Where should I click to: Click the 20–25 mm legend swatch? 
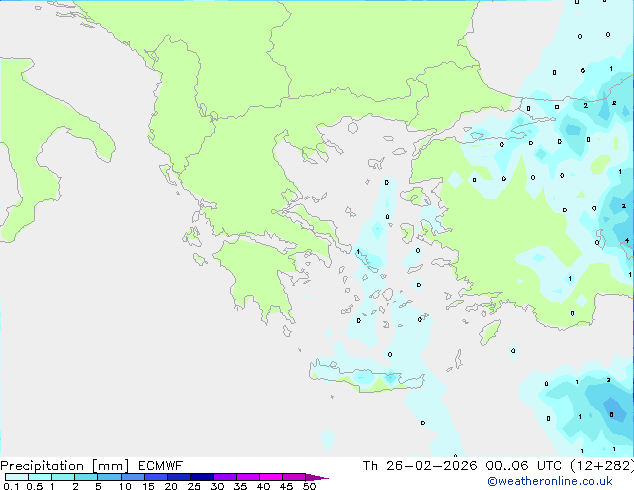point(179,477)
